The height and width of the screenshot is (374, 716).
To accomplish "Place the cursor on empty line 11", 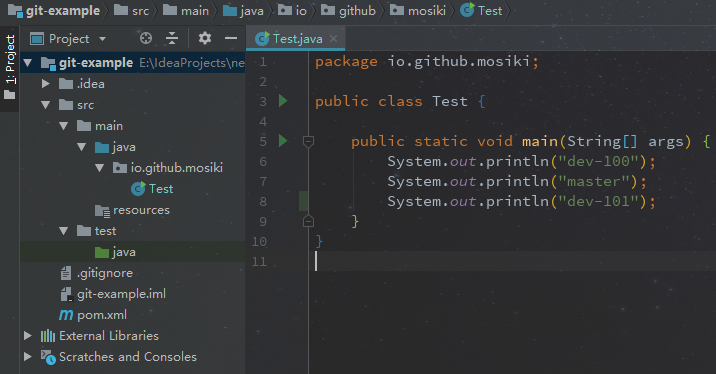I will tap(512, 262).
